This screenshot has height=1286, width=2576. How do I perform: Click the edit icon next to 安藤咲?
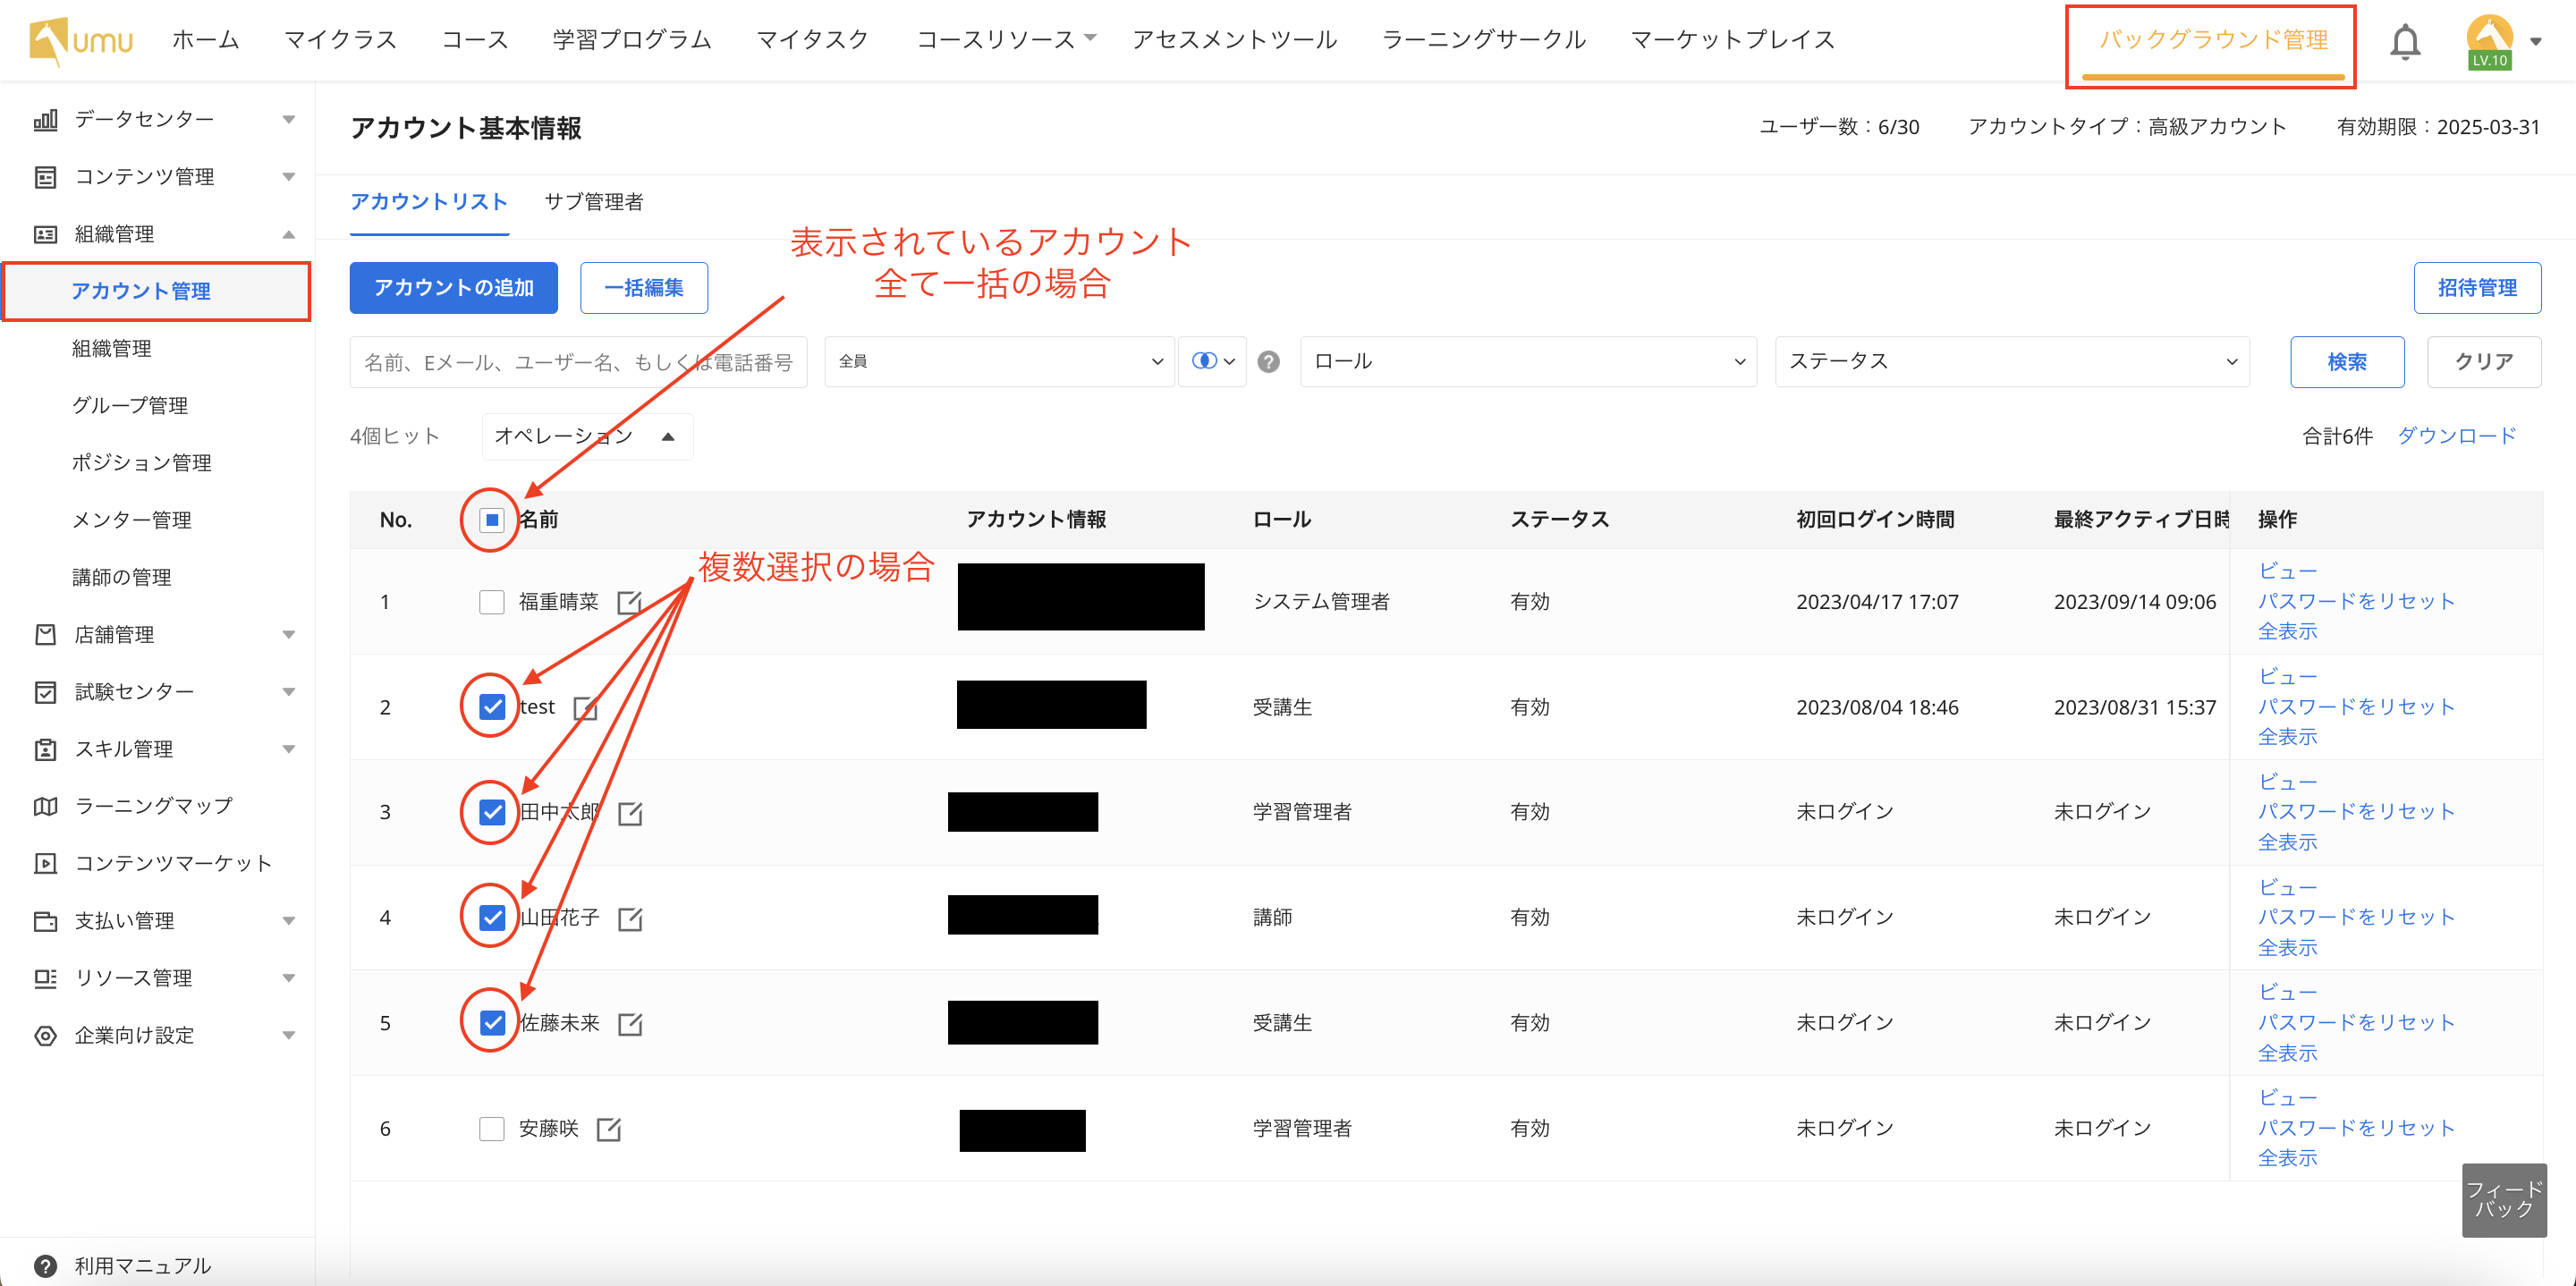coord(608,1129)
